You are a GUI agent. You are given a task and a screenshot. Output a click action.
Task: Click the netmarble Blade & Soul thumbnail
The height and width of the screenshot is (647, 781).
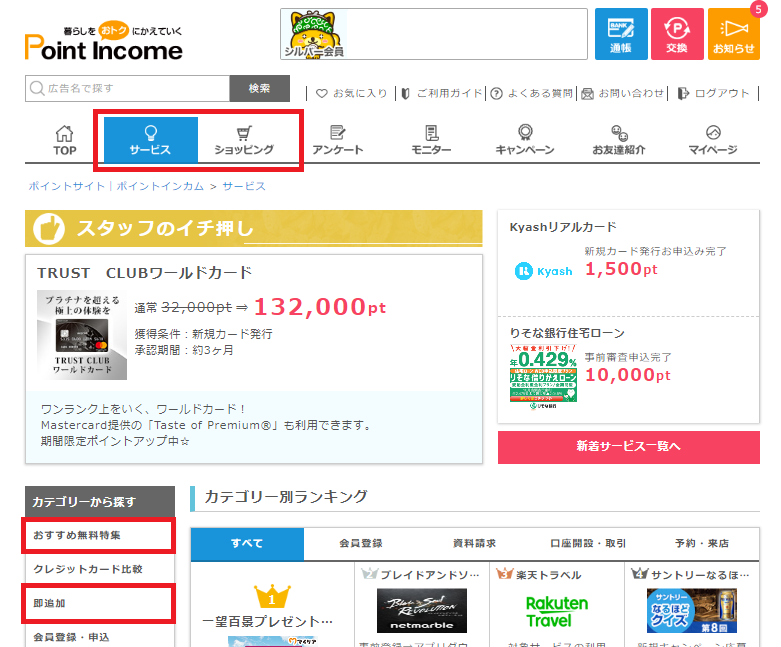pos(422,611)
